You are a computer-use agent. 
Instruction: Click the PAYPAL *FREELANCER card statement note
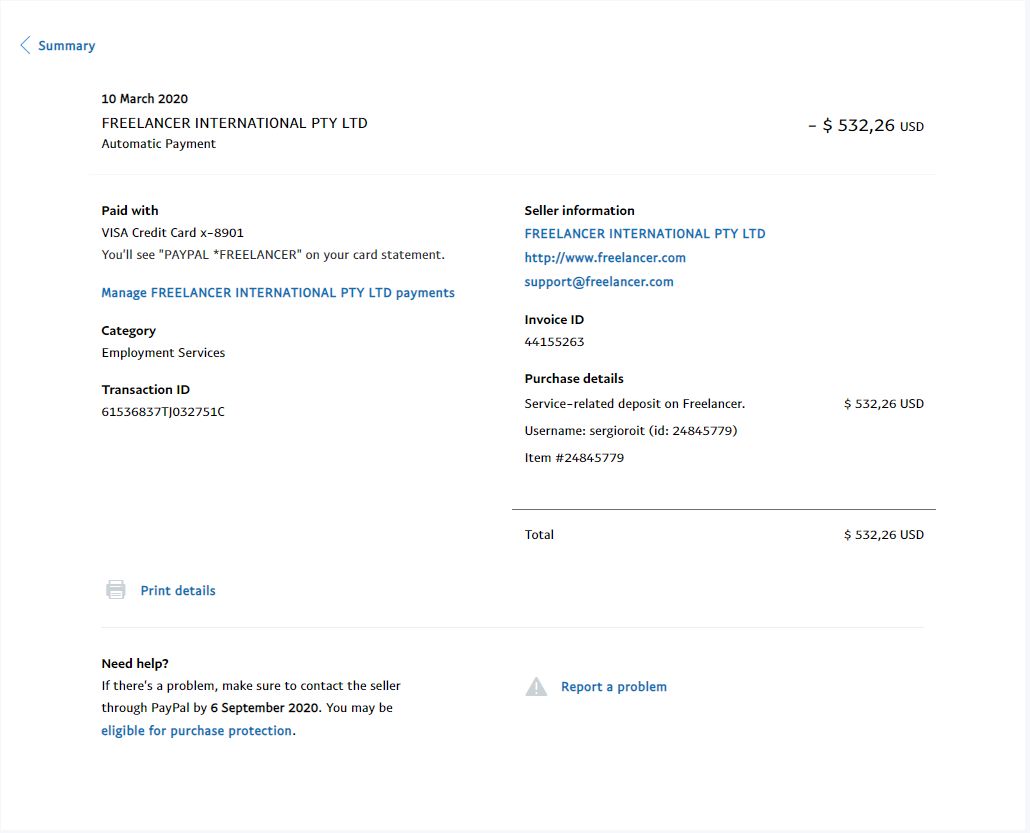[273, 255]
